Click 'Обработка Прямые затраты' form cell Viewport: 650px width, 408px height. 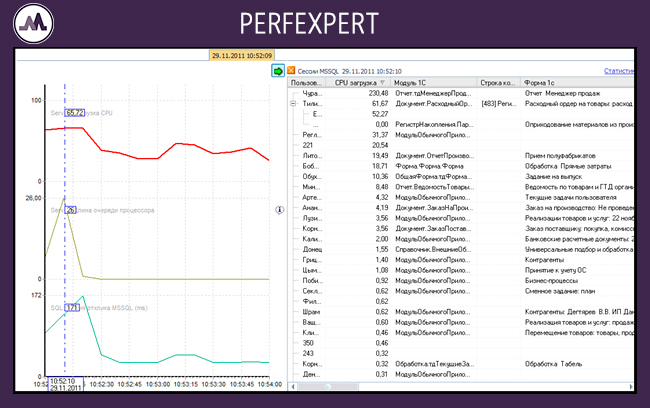pos(568,166)
